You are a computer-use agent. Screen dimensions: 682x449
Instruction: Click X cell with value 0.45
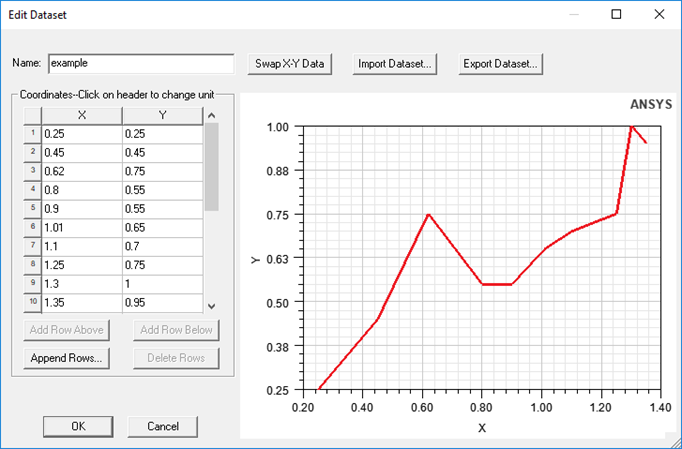point(82,153)
